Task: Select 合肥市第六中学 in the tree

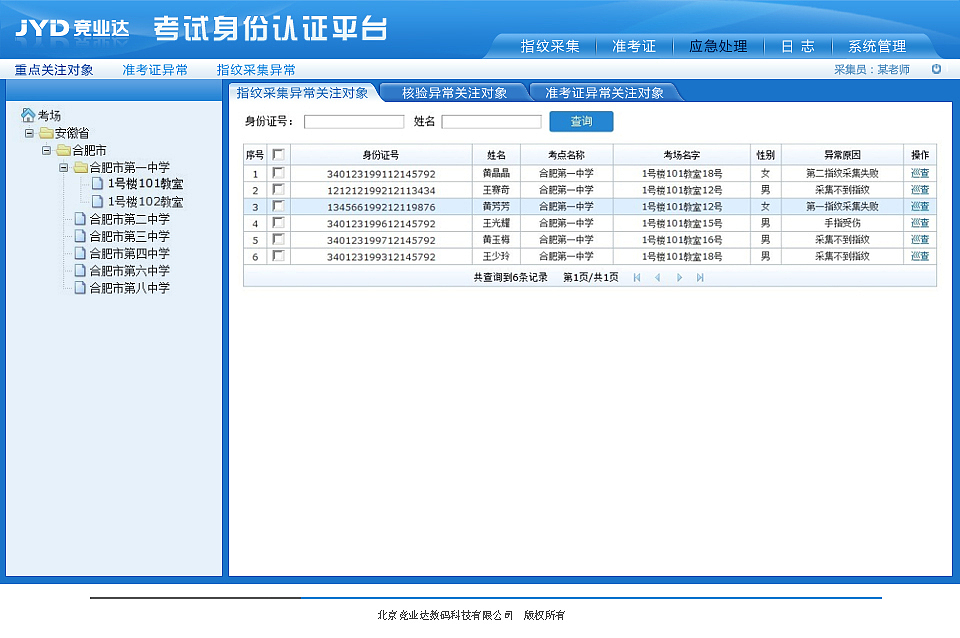Action: (x=129, y=270)
